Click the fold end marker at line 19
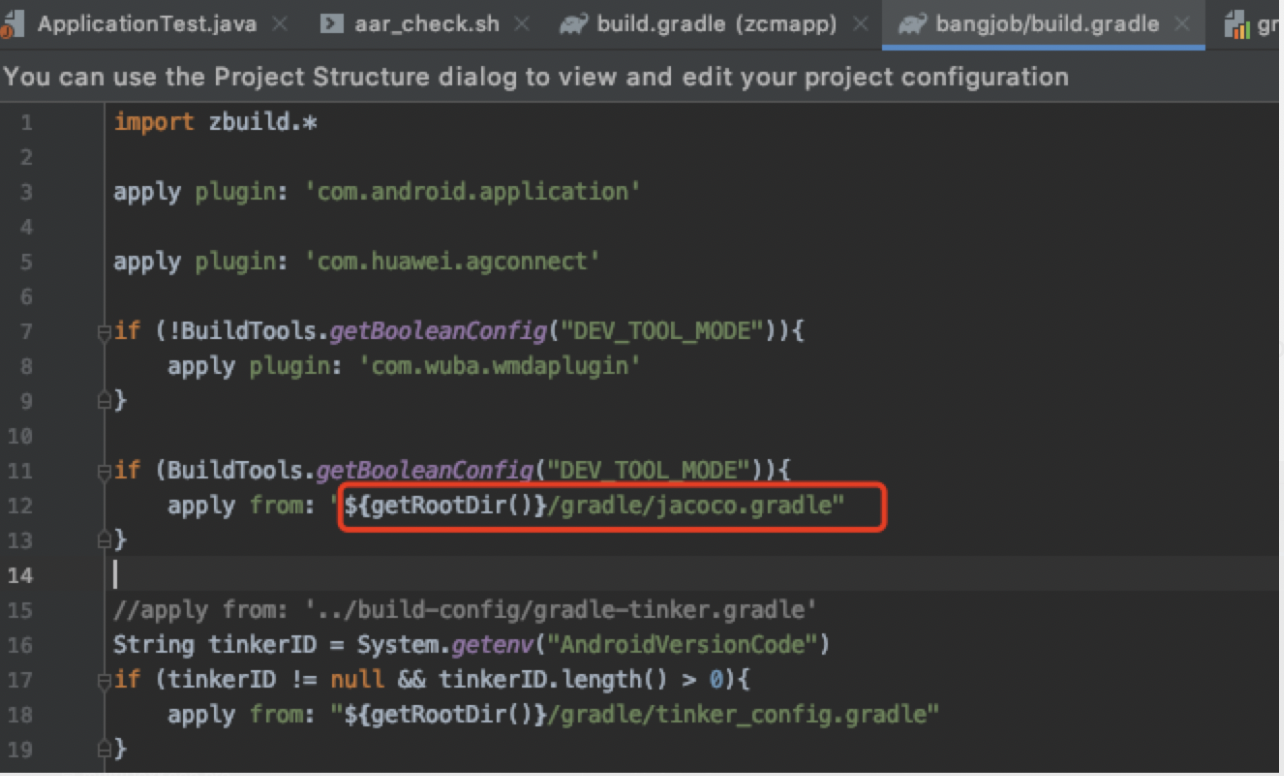This screenshot has width=1284, height=776. pos(104,749)
